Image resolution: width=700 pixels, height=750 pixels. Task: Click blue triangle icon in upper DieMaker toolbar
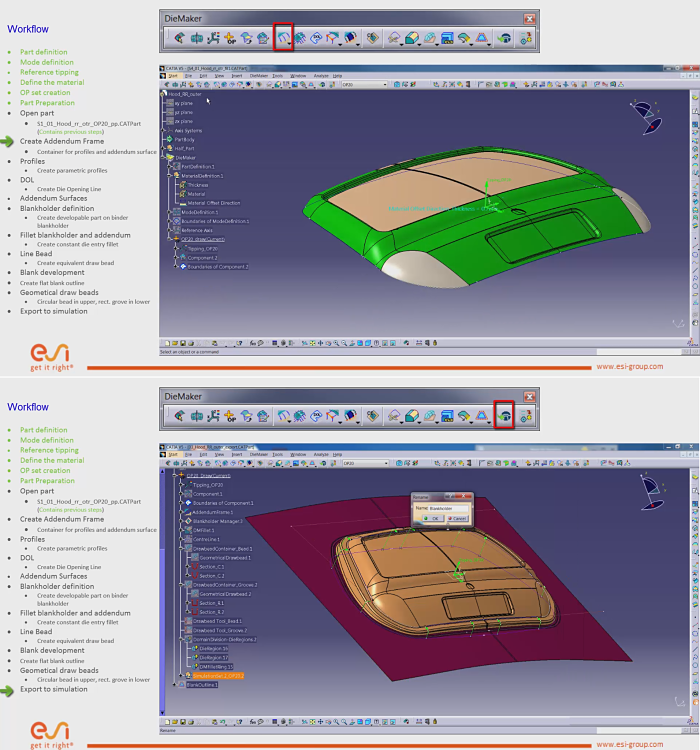481,38
